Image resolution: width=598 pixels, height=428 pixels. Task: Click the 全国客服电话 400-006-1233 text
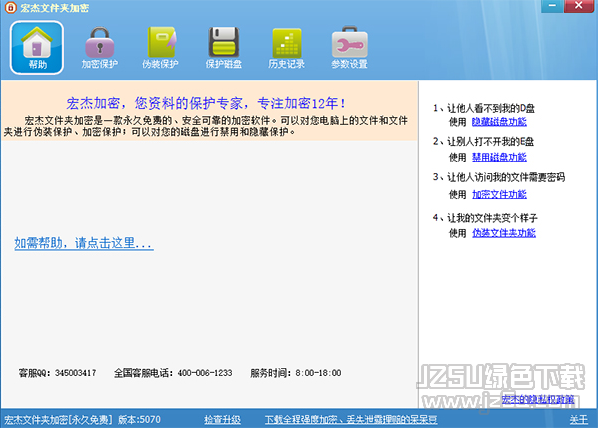click(x=173, y=373)
